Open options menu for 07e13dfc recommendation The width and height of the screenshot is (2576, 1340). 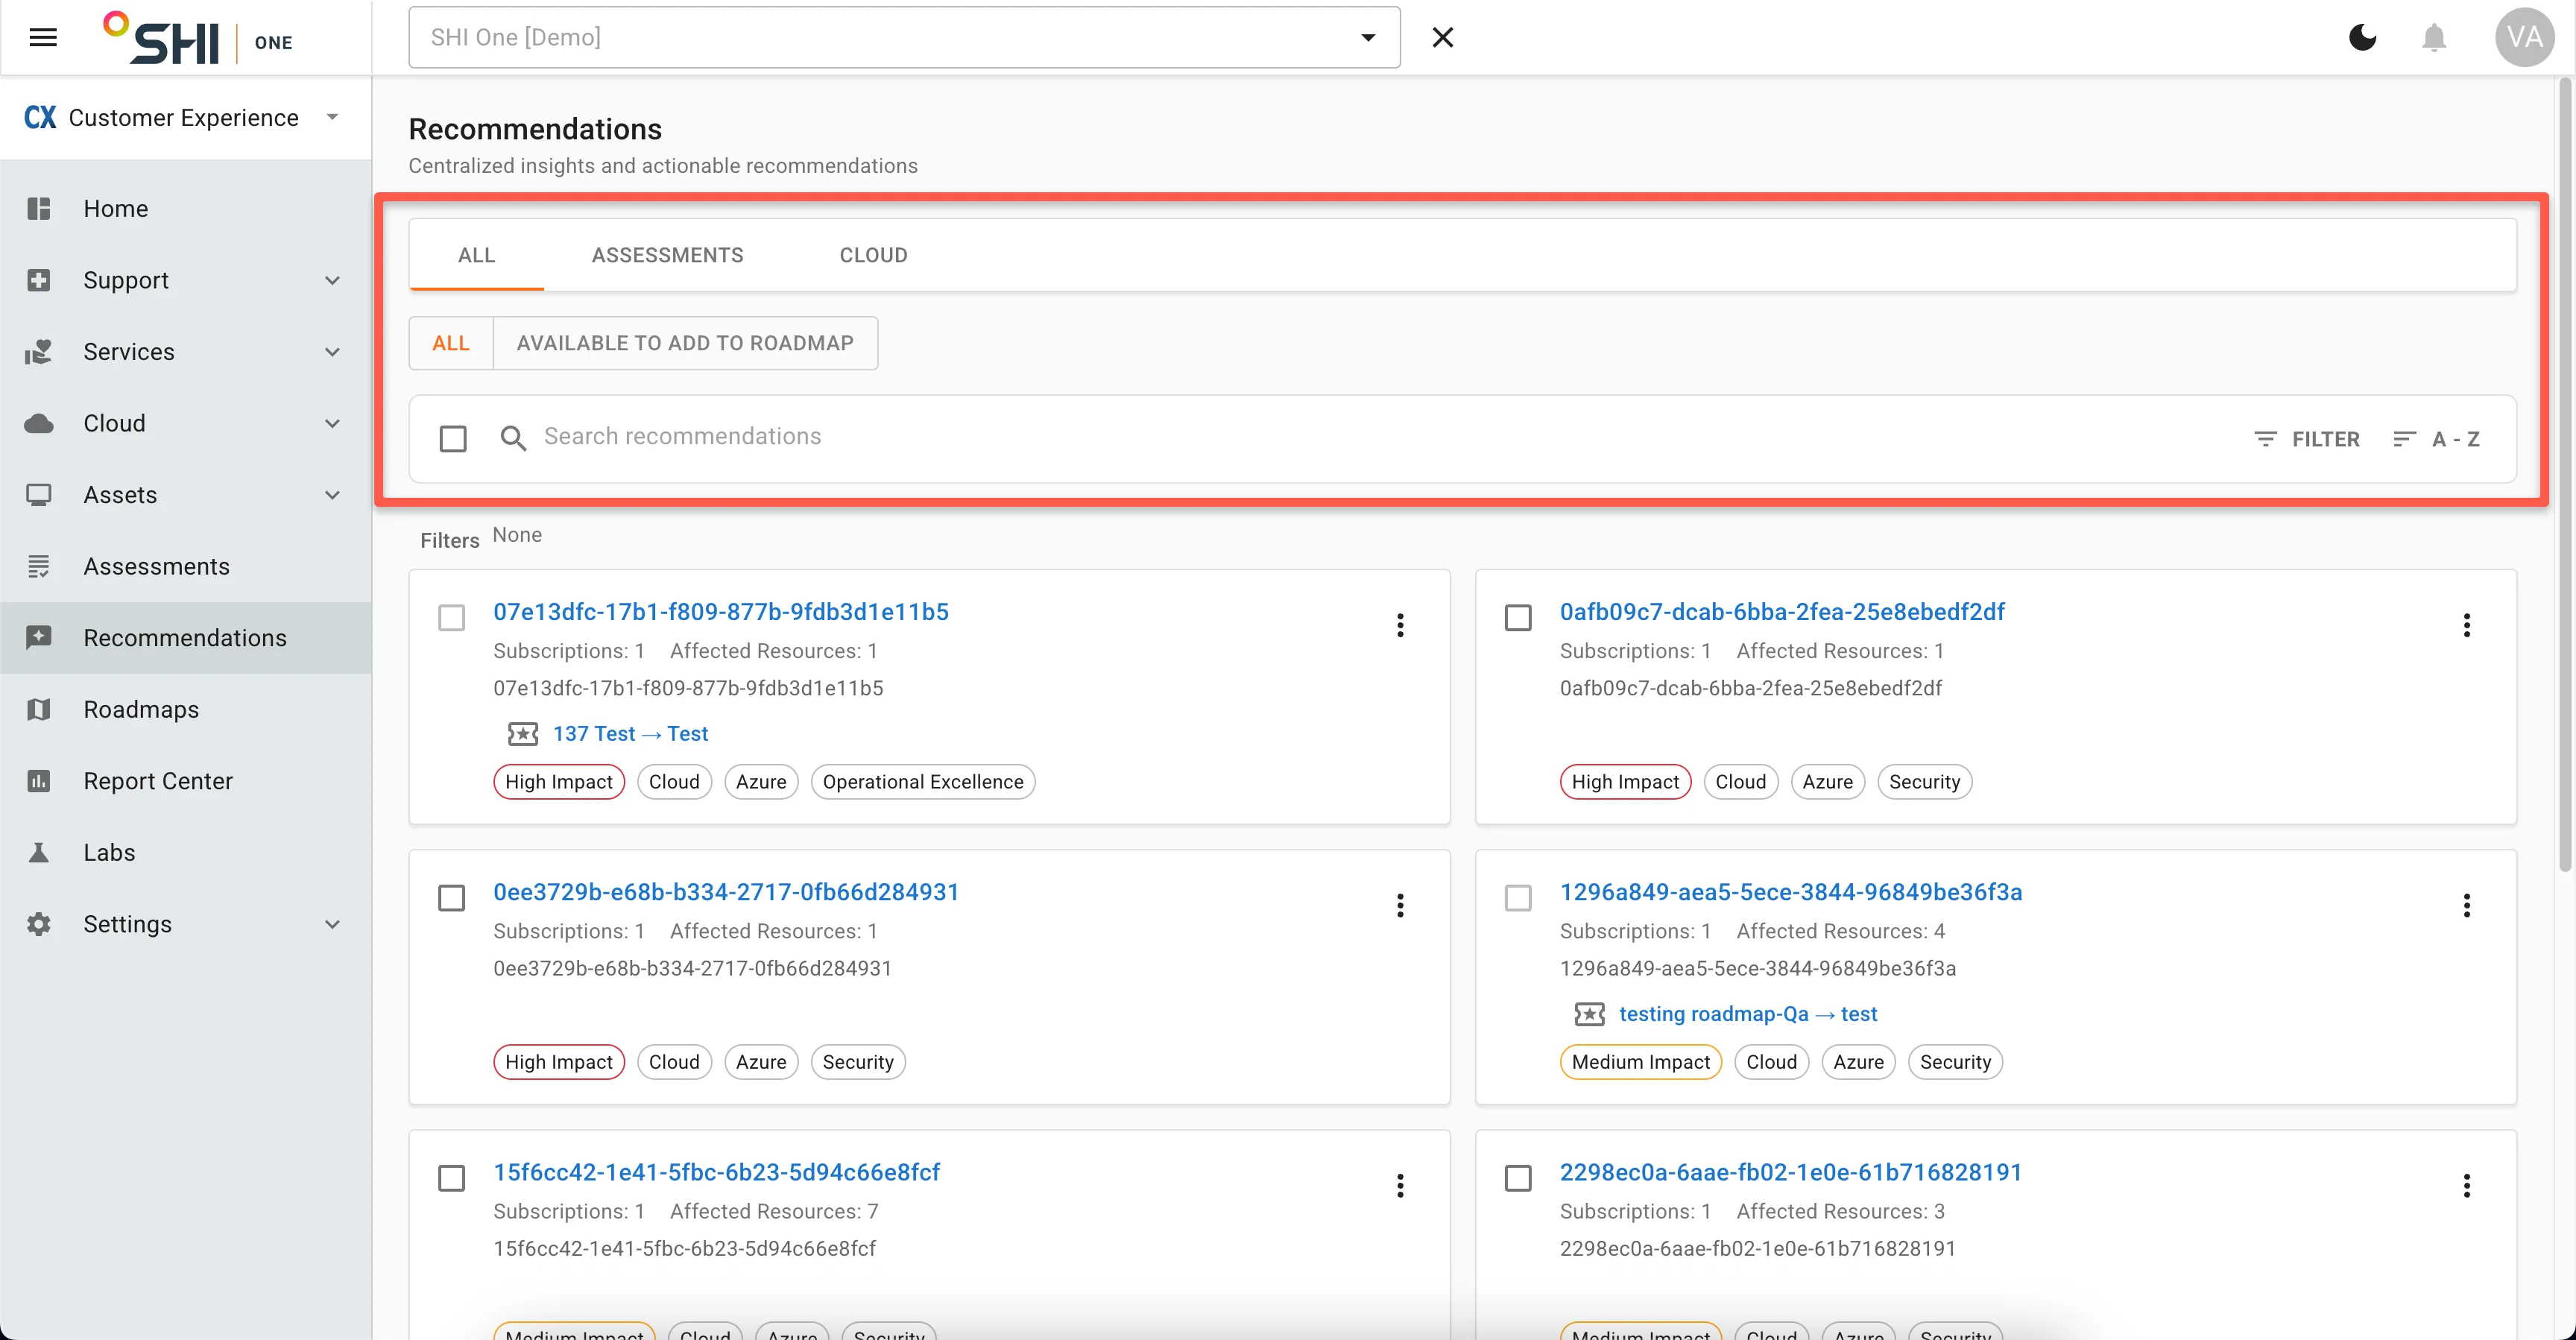[1400, 625]
